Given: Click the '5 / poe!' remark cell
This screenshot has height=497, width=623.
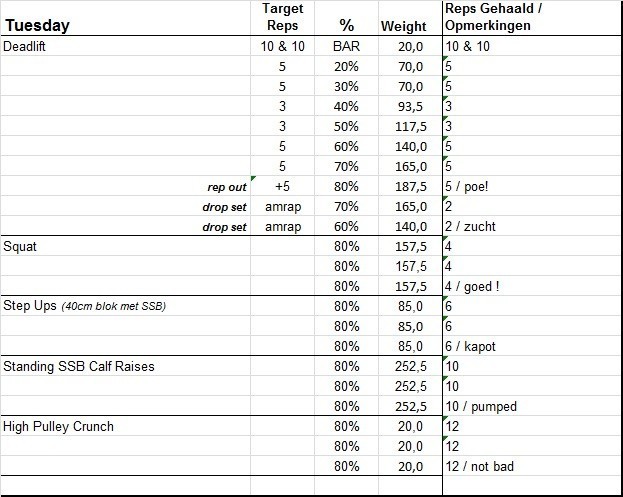Looking at the screenshot, I should click(467, 186).
